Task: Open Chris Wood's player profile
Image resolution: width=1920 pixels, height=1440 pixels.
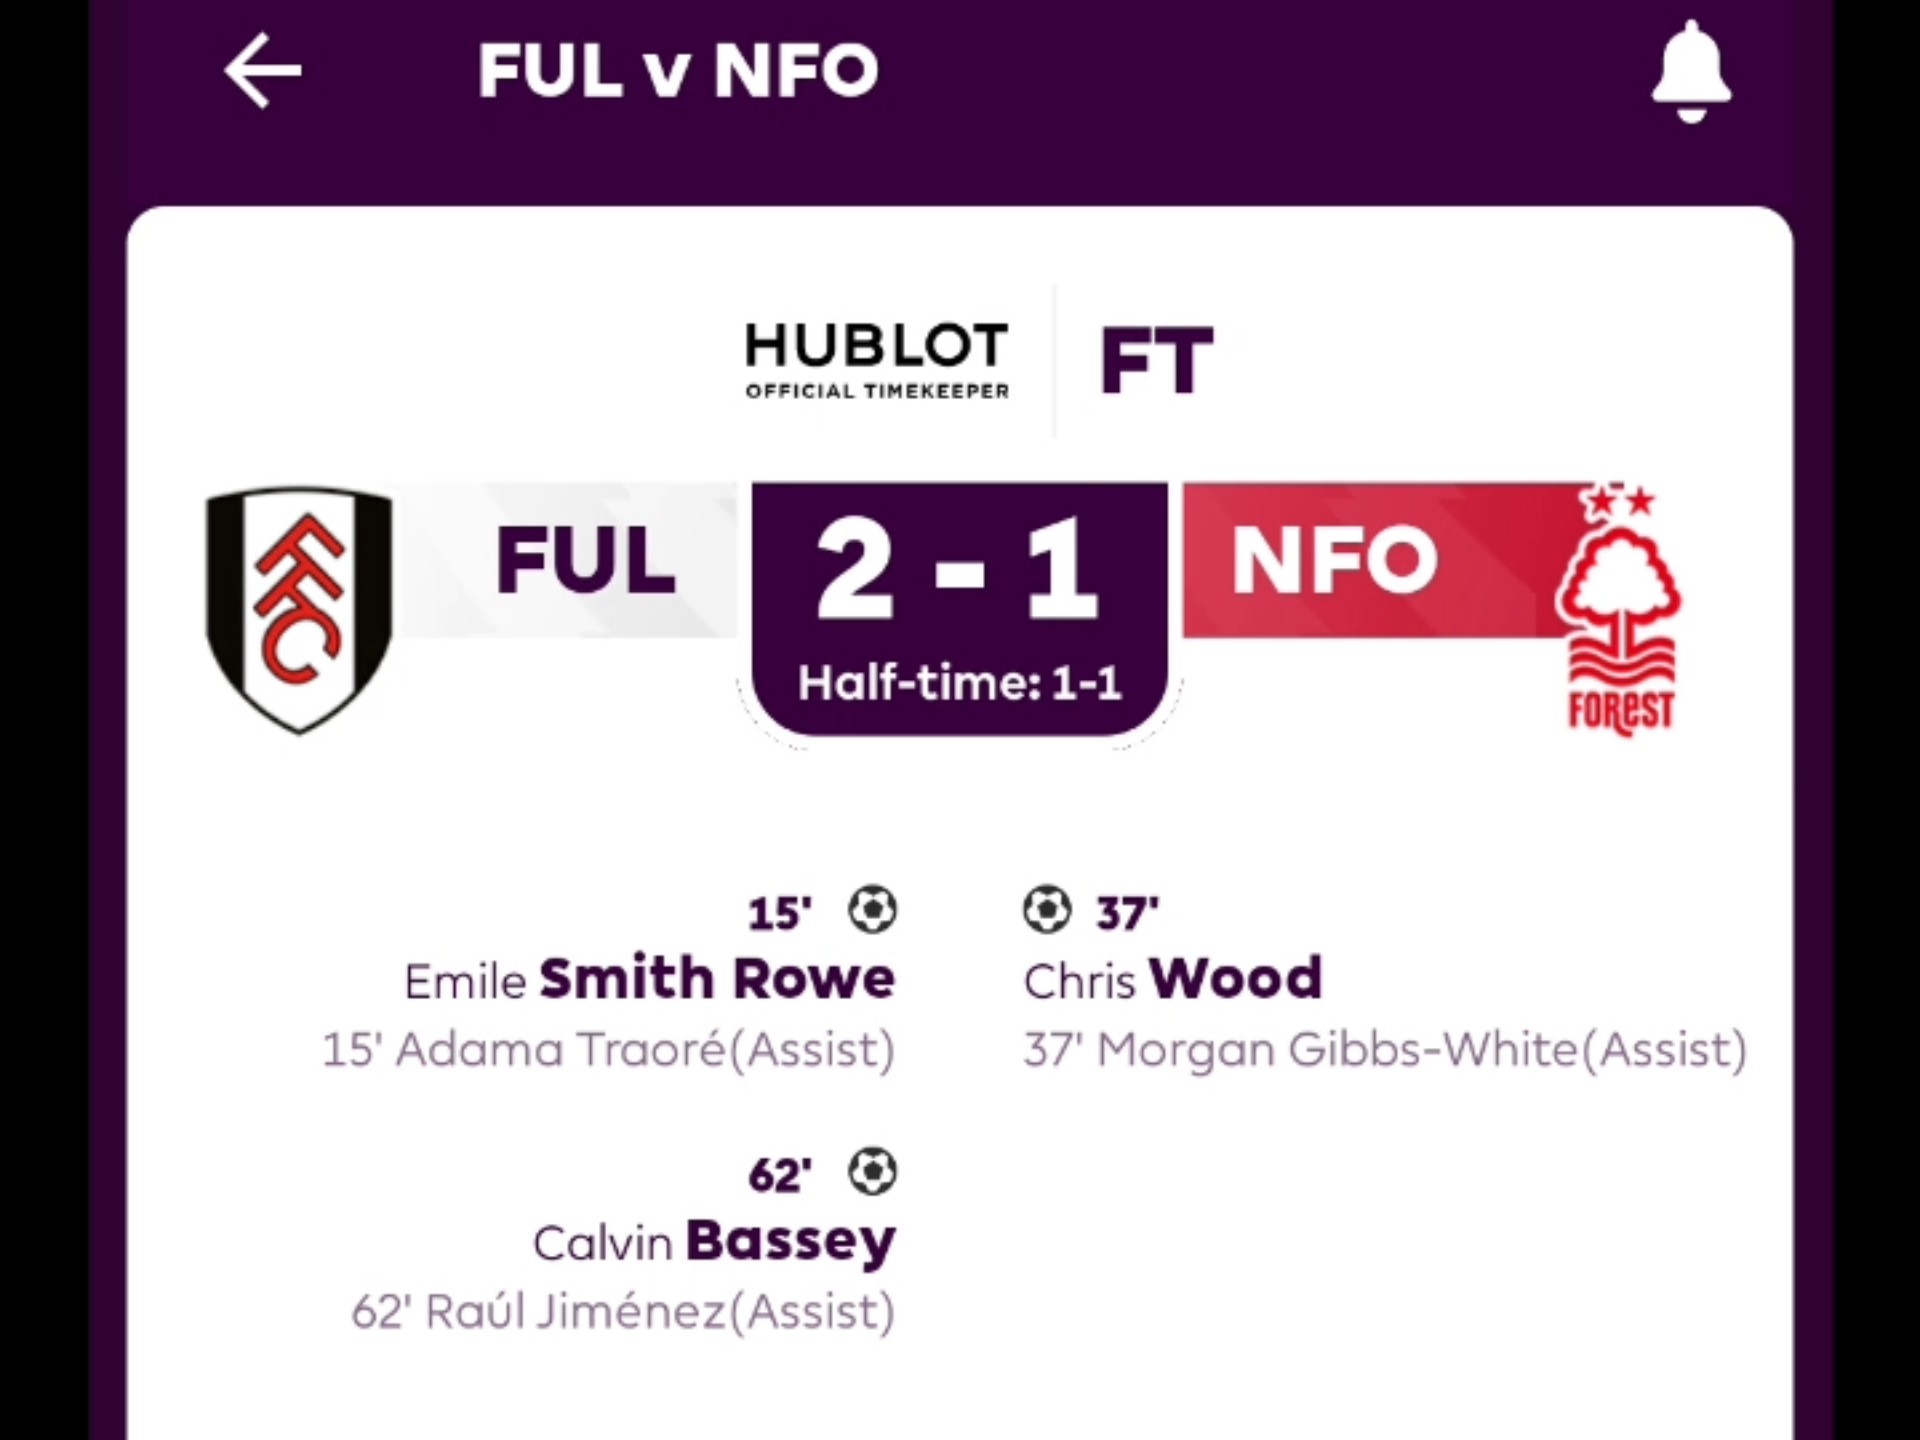Action: click(x=1173, y=979)
